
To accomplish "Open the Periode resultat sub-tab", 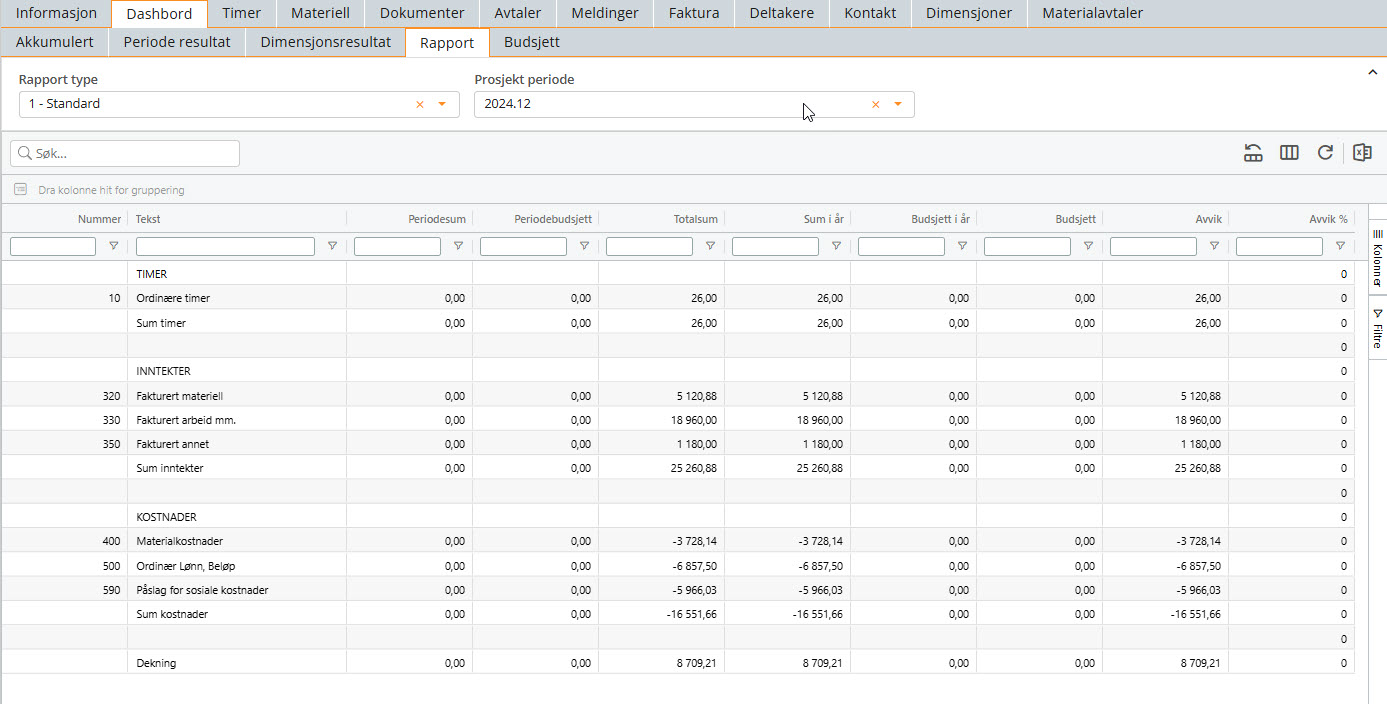I will [177, 42].
